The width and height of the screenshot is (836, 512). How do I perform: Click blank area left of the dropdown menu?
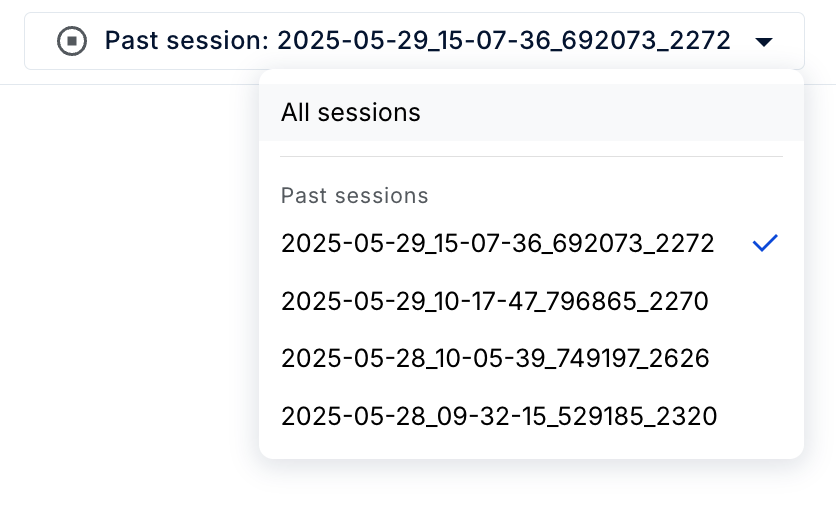click(x=128, y=267)
